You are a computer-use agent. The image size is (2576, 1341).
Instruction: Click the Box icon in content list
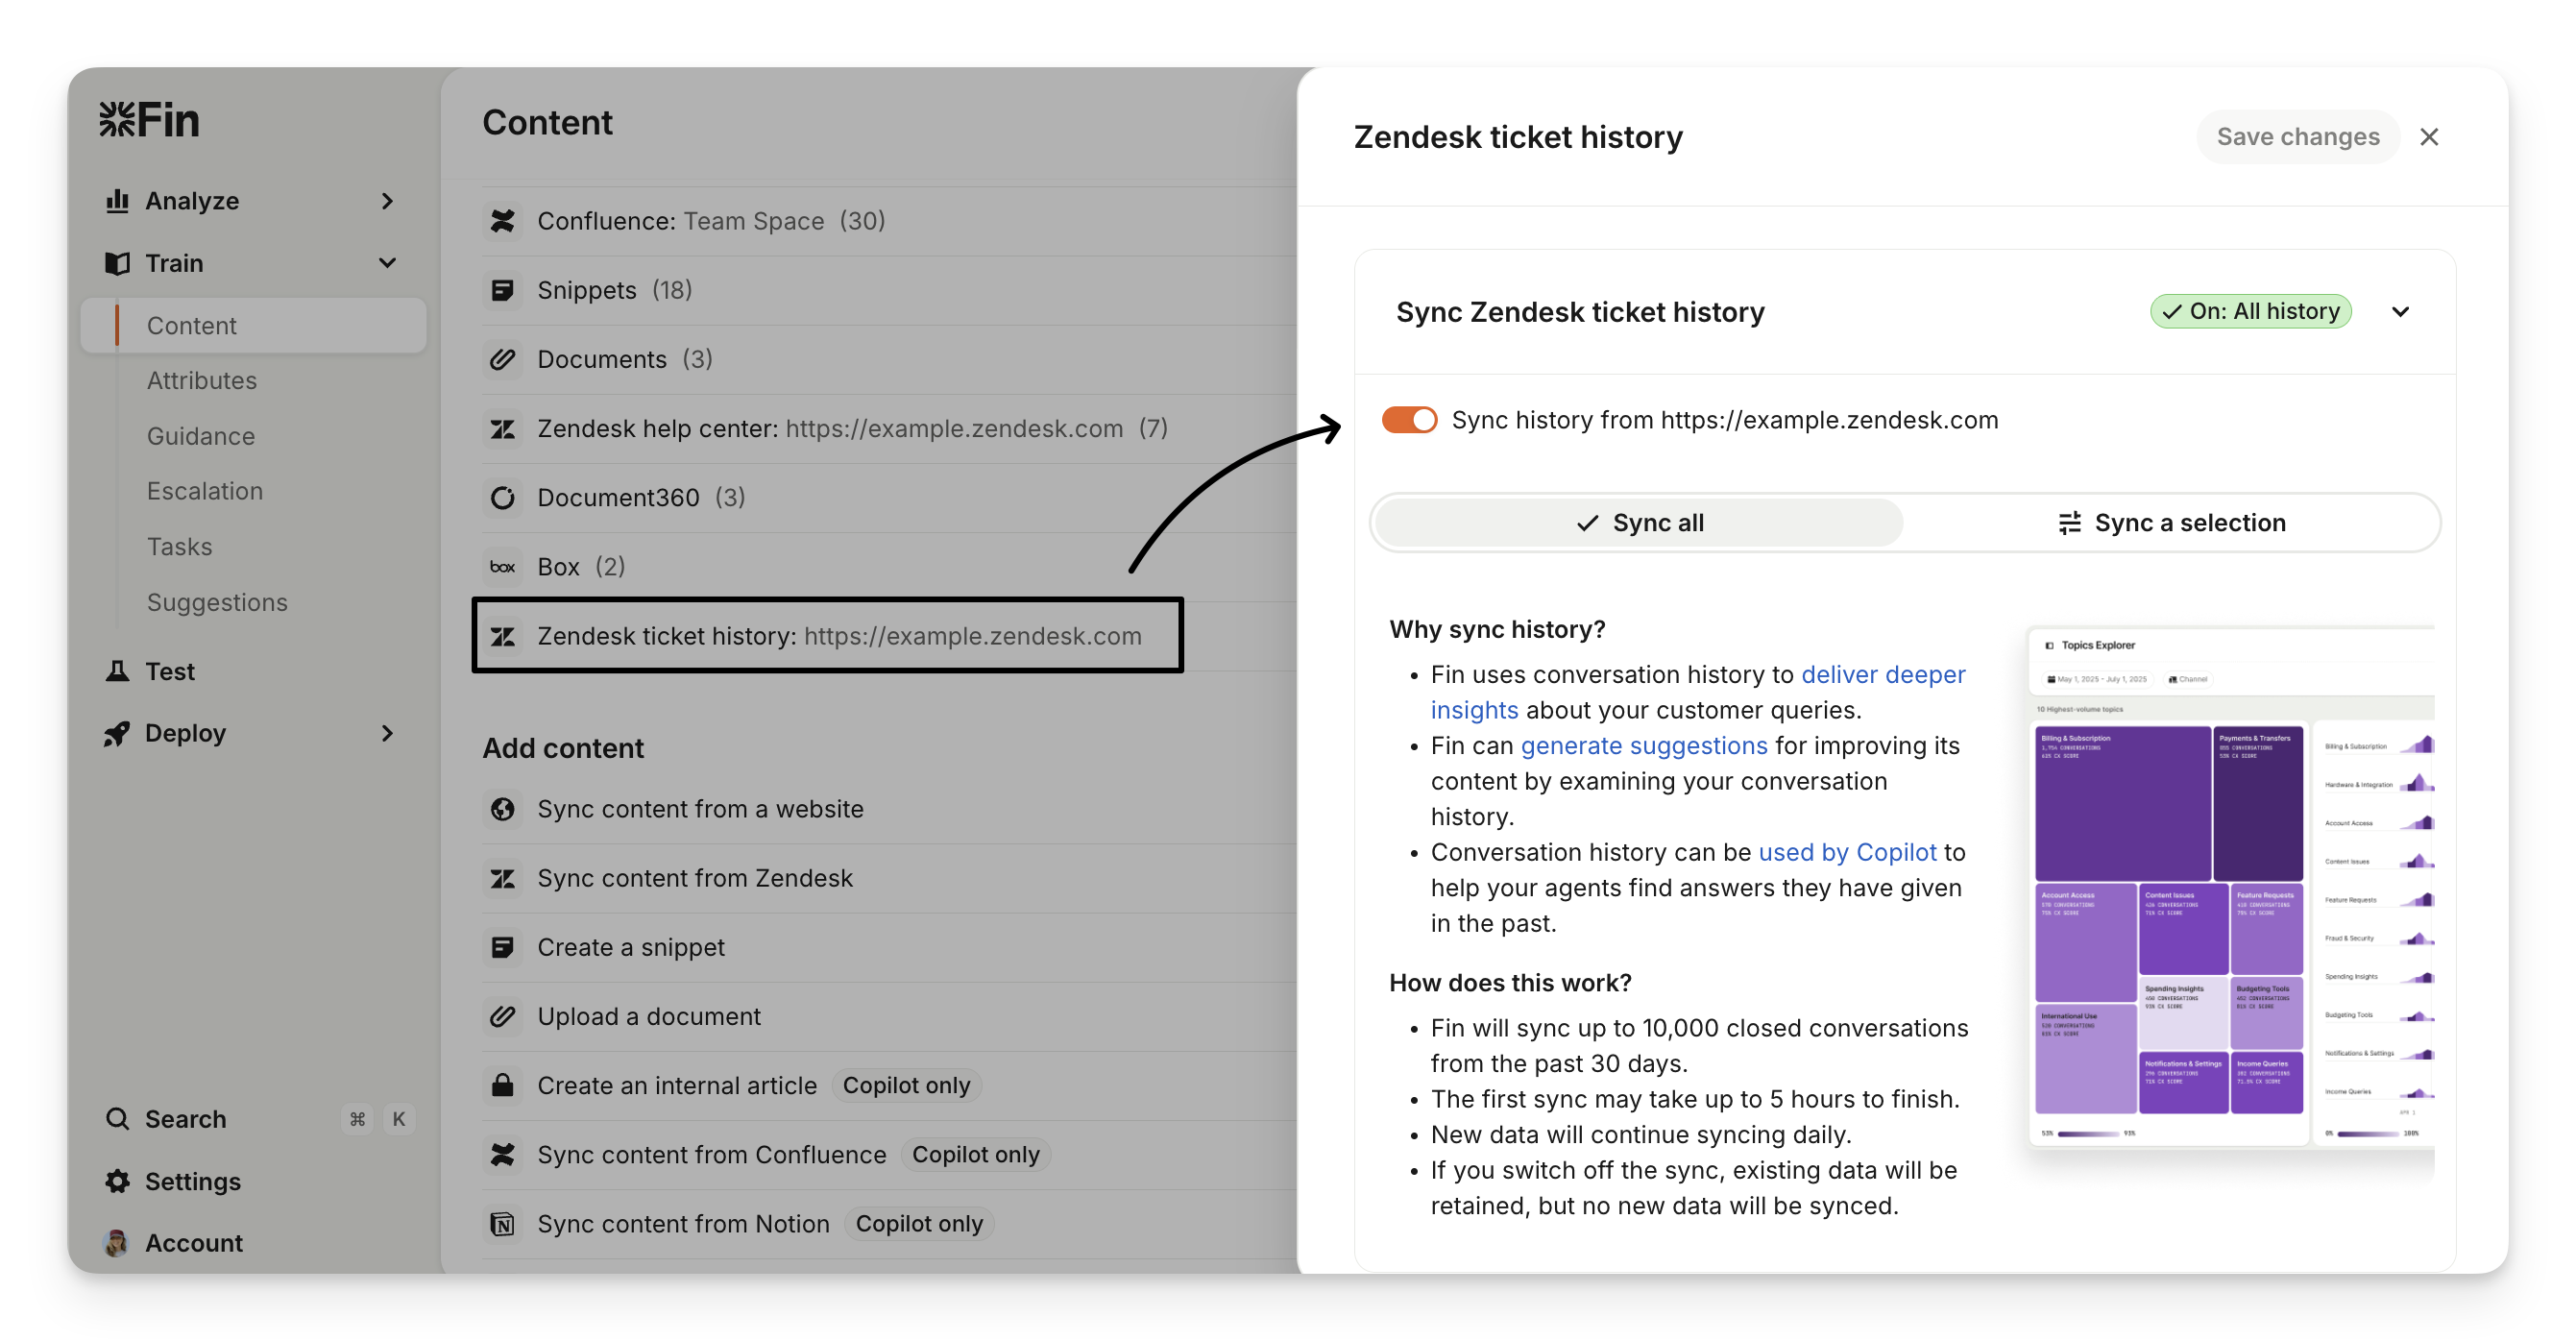tap(503, 567)
